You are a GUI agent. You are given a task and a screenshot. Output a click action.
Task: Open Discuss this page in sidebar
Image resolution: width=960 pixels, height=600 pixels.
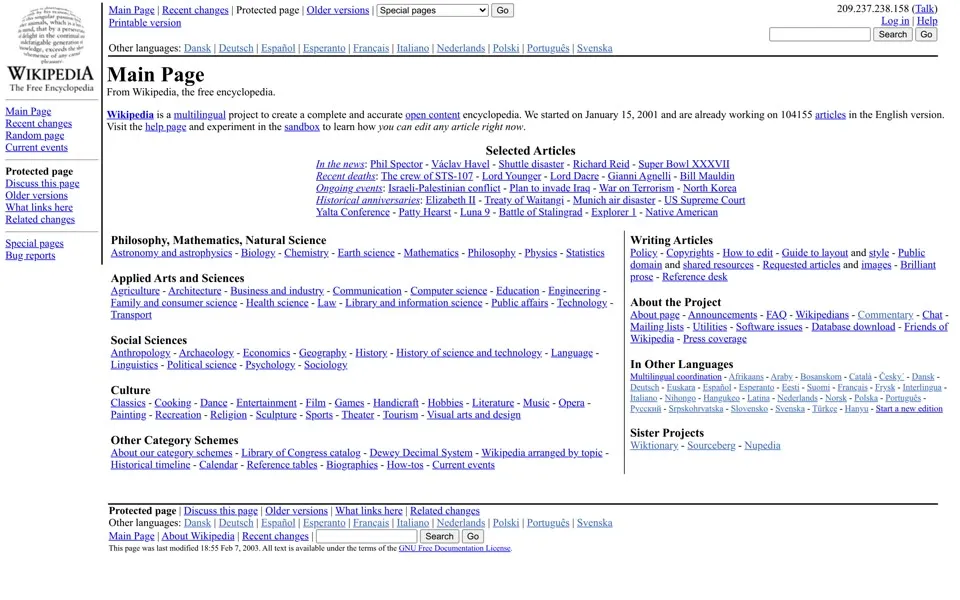(x=42, y=184)
